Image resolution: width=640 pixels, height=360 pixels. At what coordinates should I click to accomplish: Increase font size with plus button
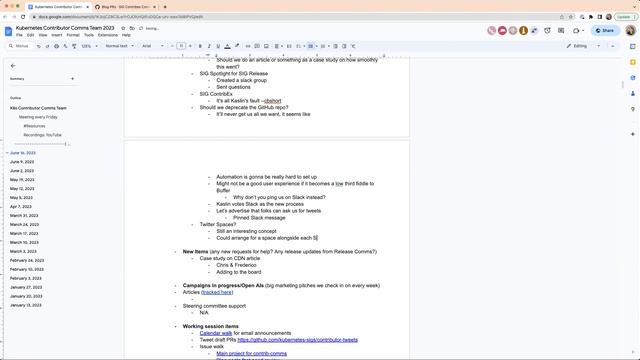[x=190, y=46]
